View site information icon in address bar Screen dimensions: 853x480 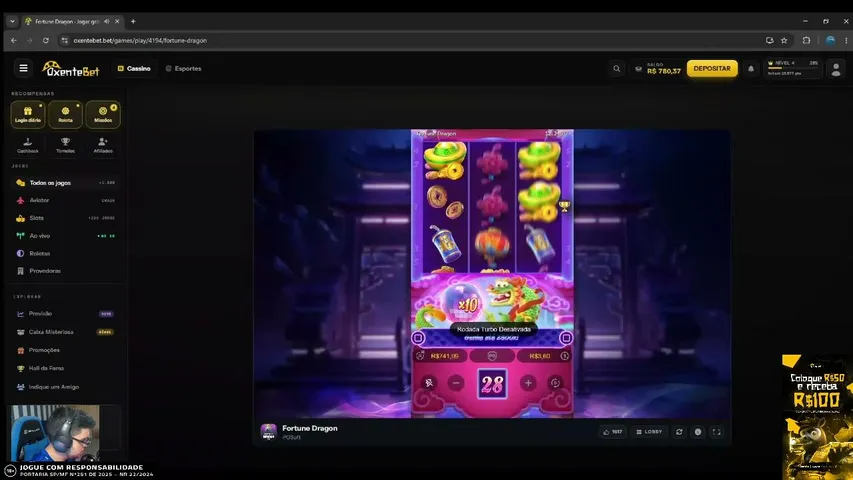pyautogui.click(x=65, y=40)
